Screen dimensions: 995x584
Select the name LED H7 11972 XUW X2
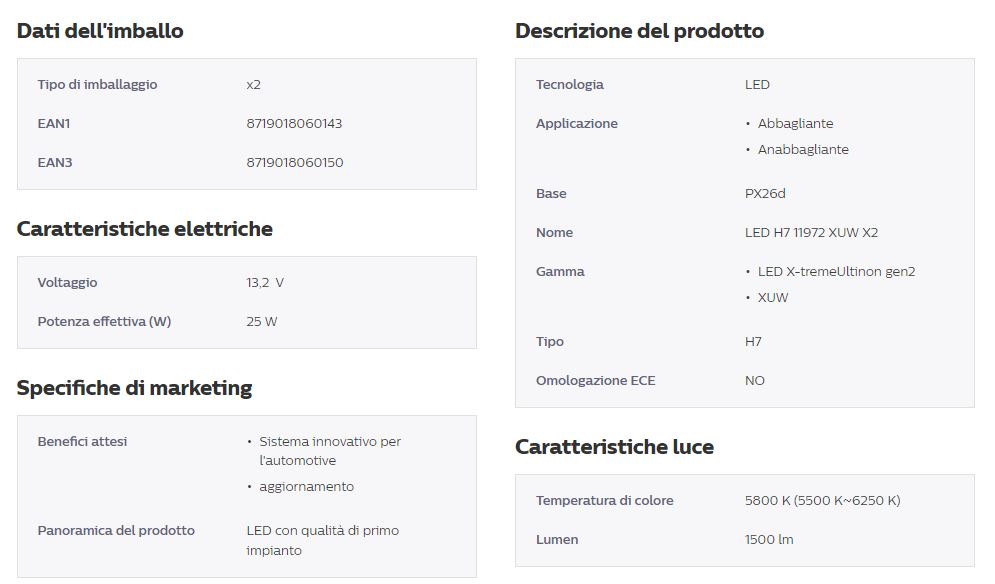[x=811, y=232]
